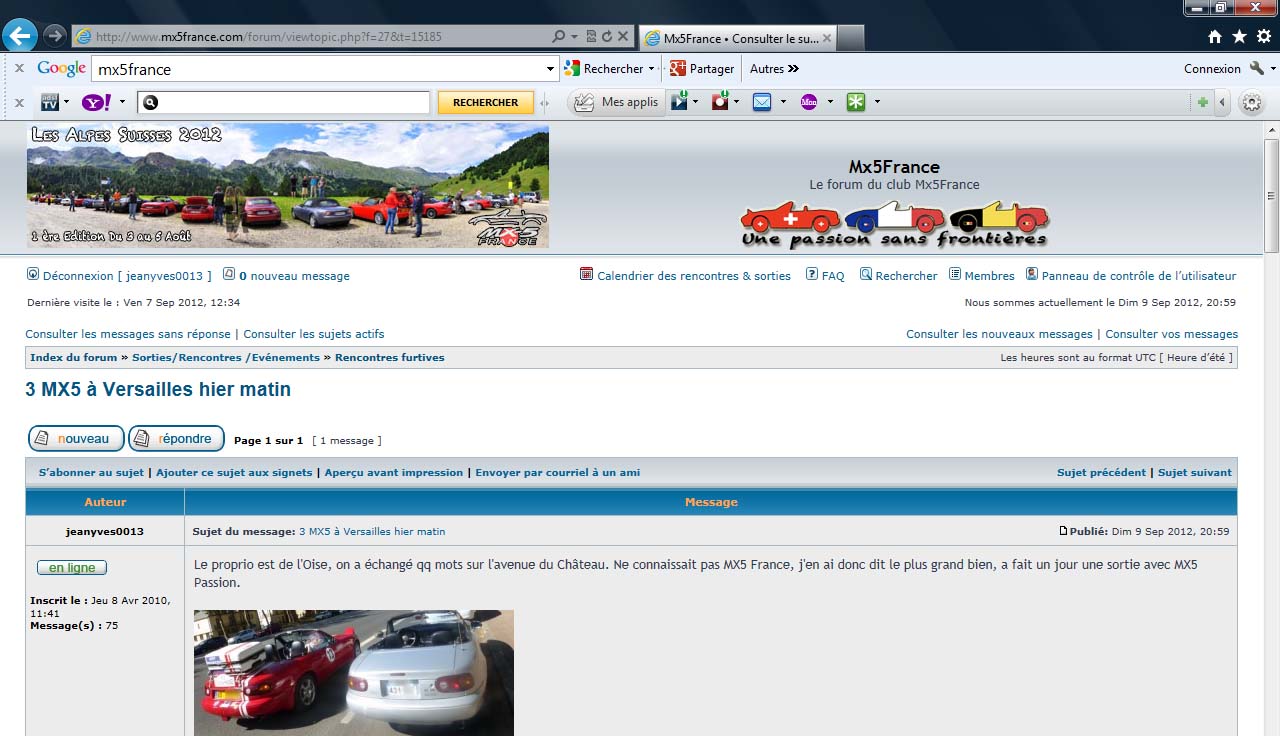Click the video player toolbar icon
The width and height of the screenshot is (1280, 736).
679,102
